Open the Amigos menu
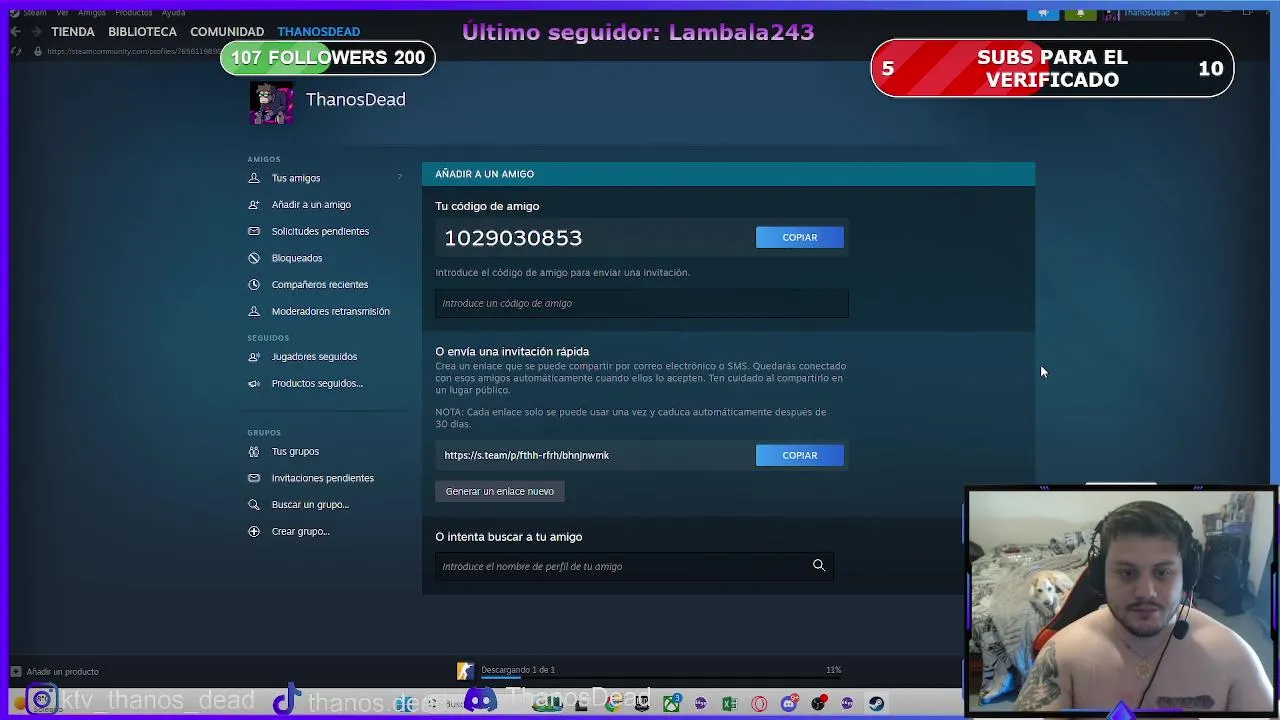The width and height of the screenshot is (1280, 720). 92,13
